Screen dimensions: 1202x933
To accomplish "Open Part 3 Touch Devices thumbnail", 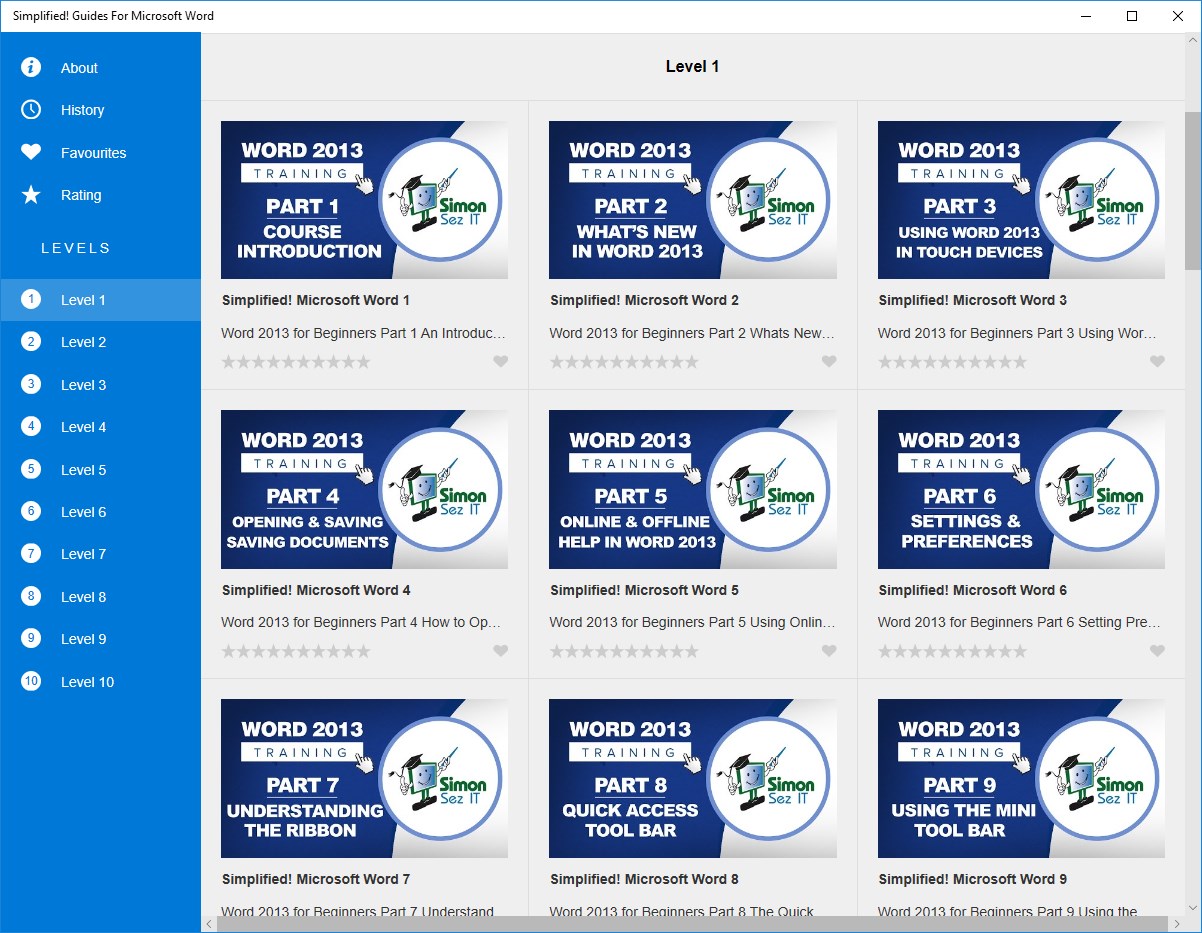I will pyautogui.click(x=1021, y=200).
